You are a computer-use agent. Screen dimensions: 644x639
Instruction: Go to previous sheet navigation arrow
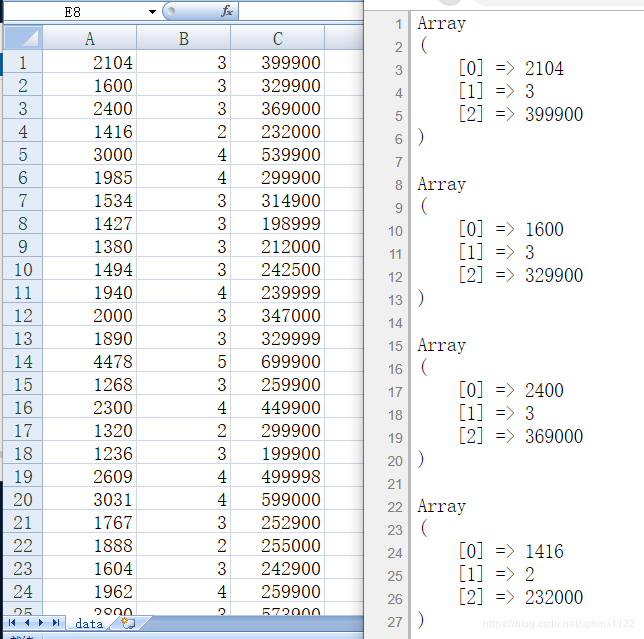pyautogui.click(x=27, y=623)
